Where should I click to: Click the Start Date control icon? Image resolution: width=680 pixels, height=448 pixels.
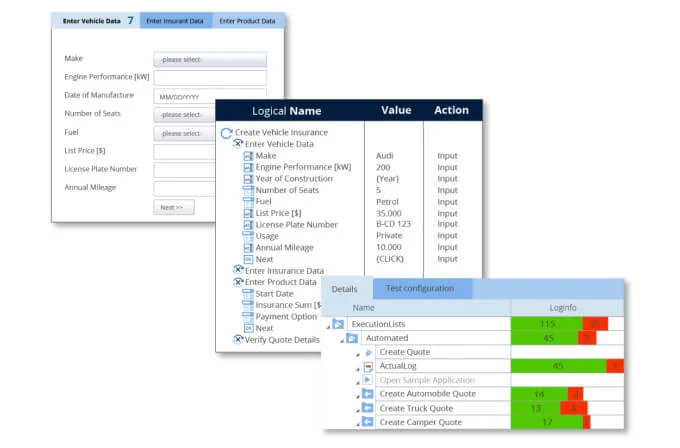[x=247, y=293]
